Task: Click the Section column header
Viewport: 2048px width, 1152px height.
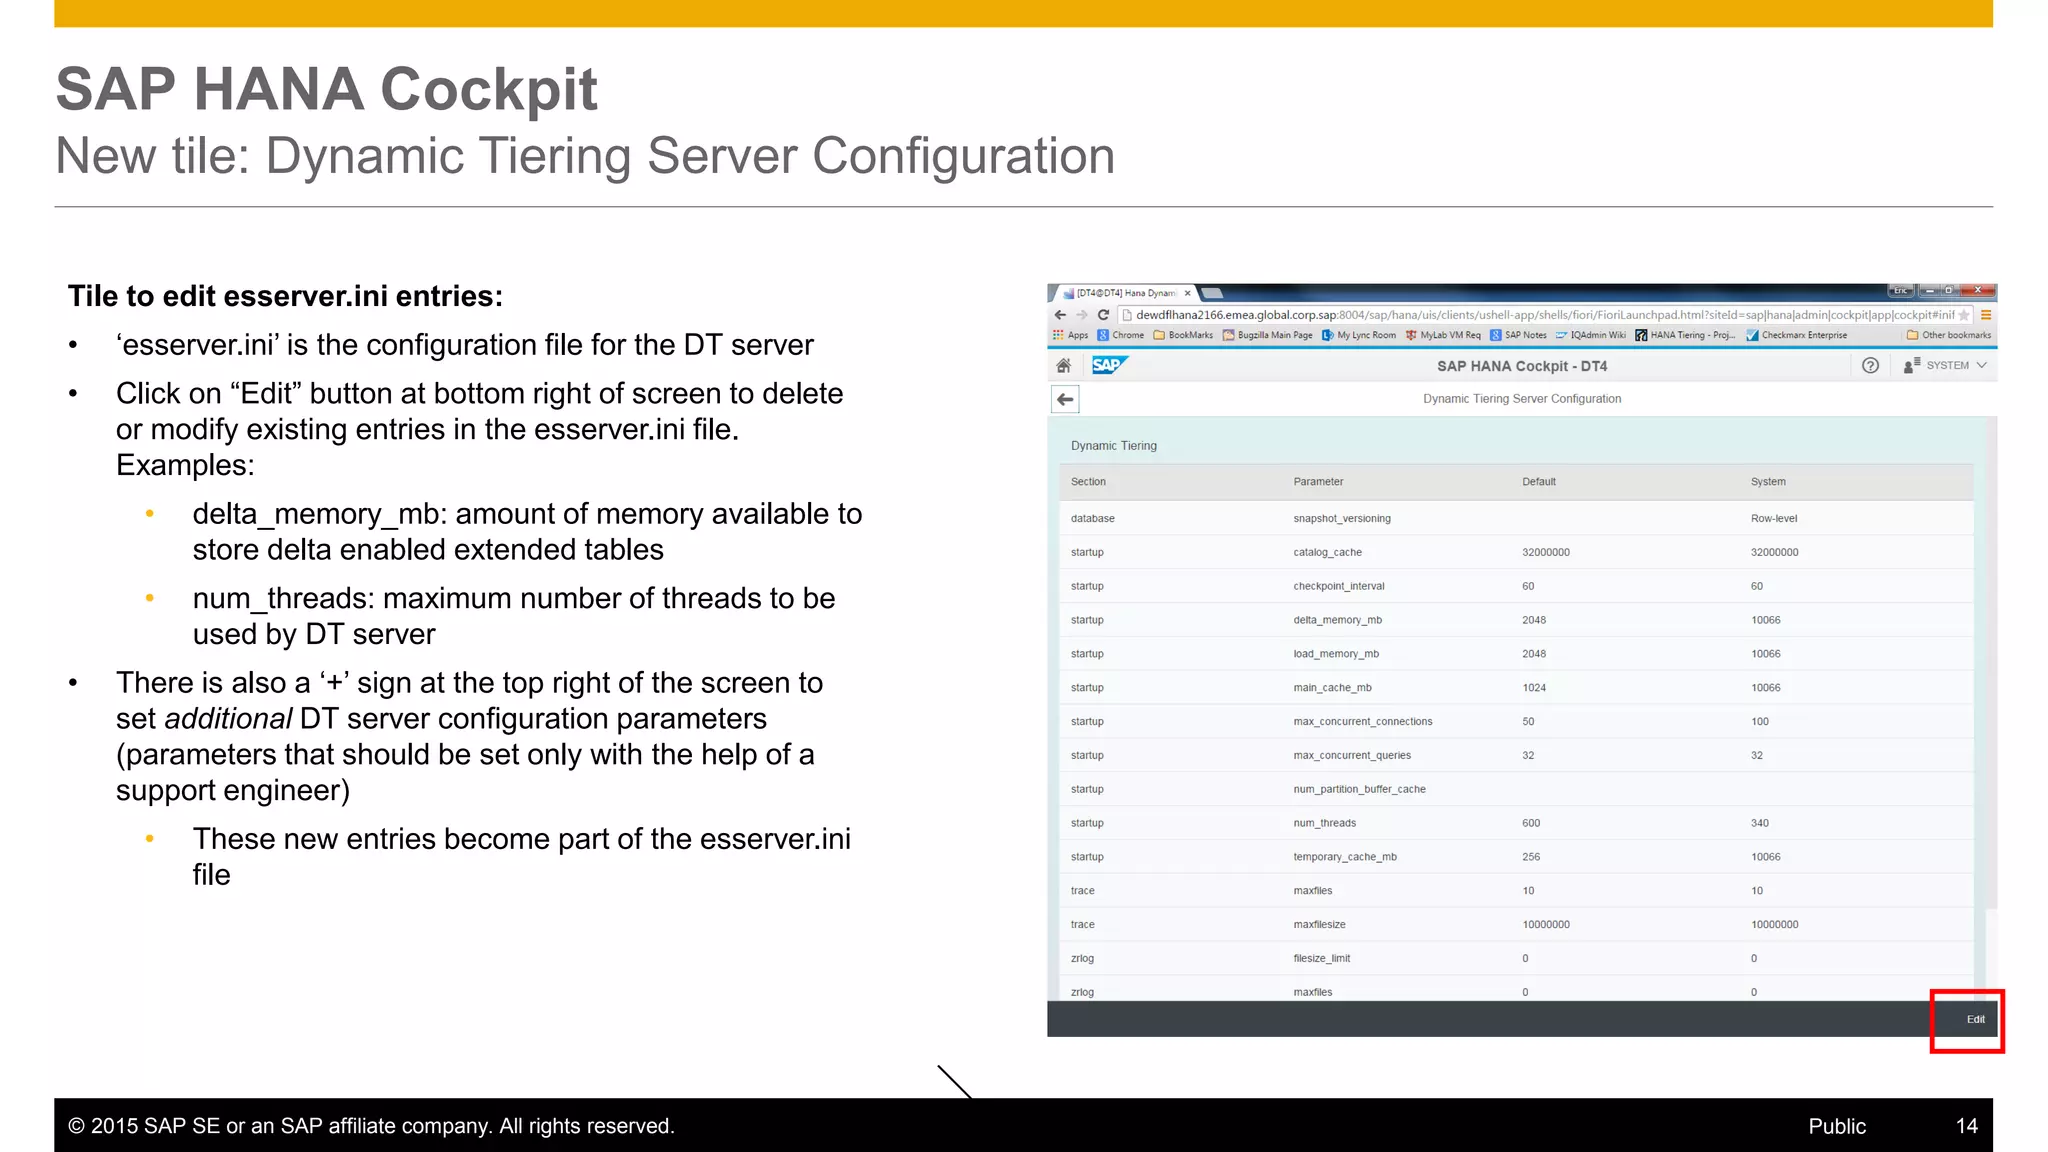Action: tap(1088, 482)
